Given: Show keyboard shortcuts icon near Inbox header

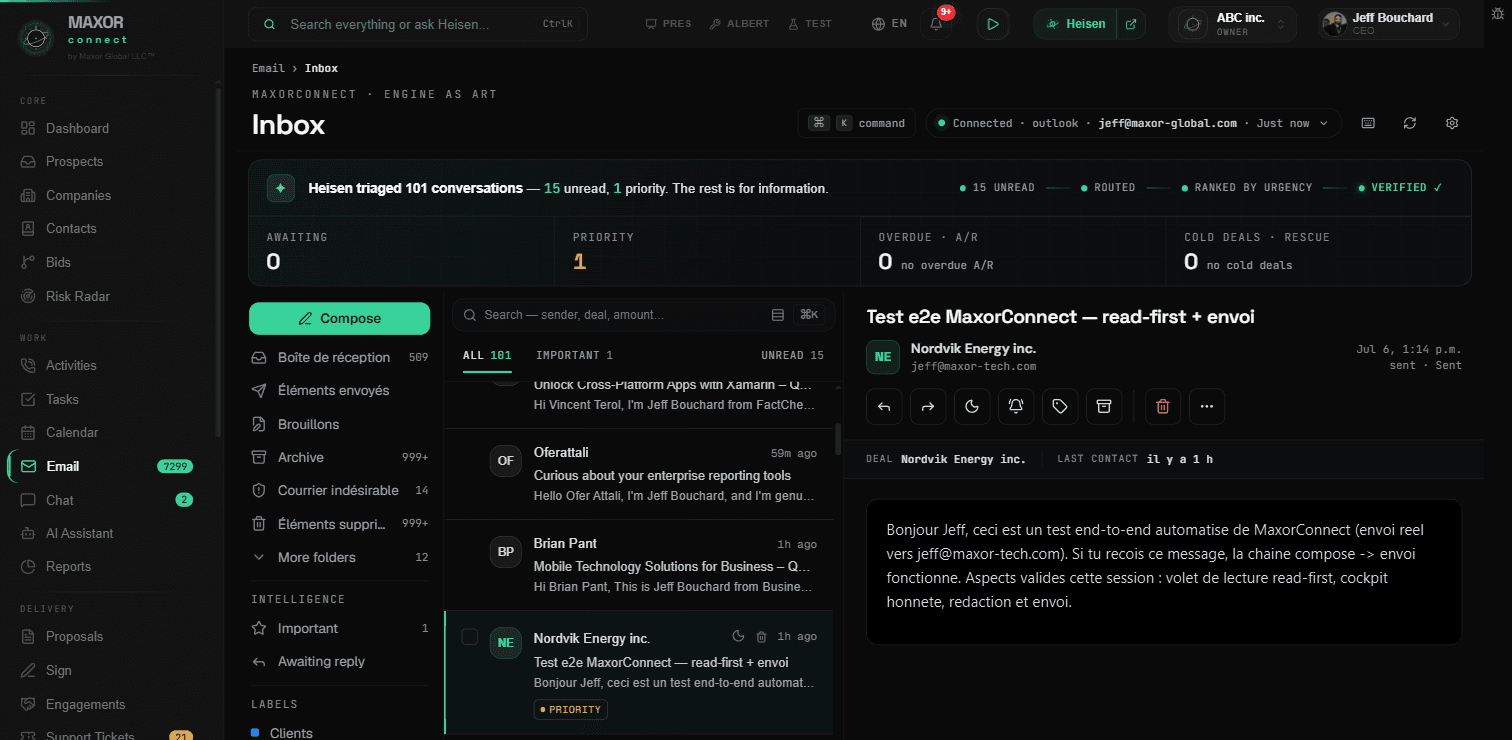Looking at the screenshot, I should pyautogui.click(x=1368, y=123).
